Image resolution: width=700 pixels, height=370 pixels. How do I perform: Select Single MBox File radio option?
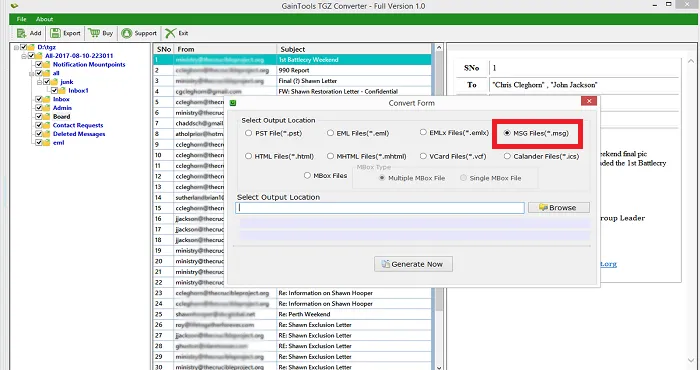[x=463, y=178]
